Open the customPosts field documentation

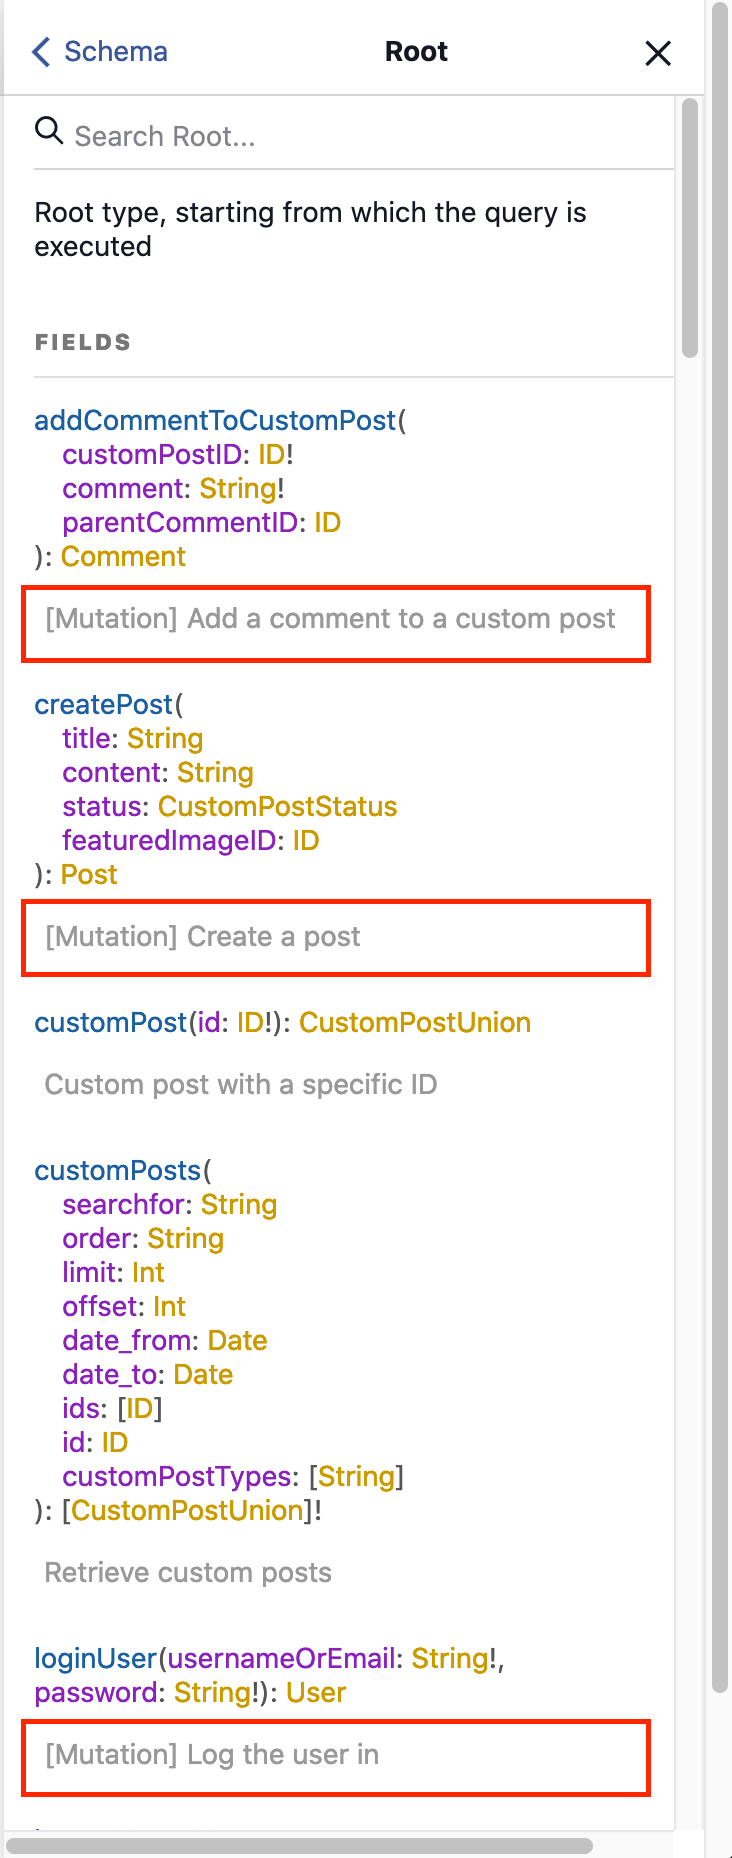pos(117,1170)
